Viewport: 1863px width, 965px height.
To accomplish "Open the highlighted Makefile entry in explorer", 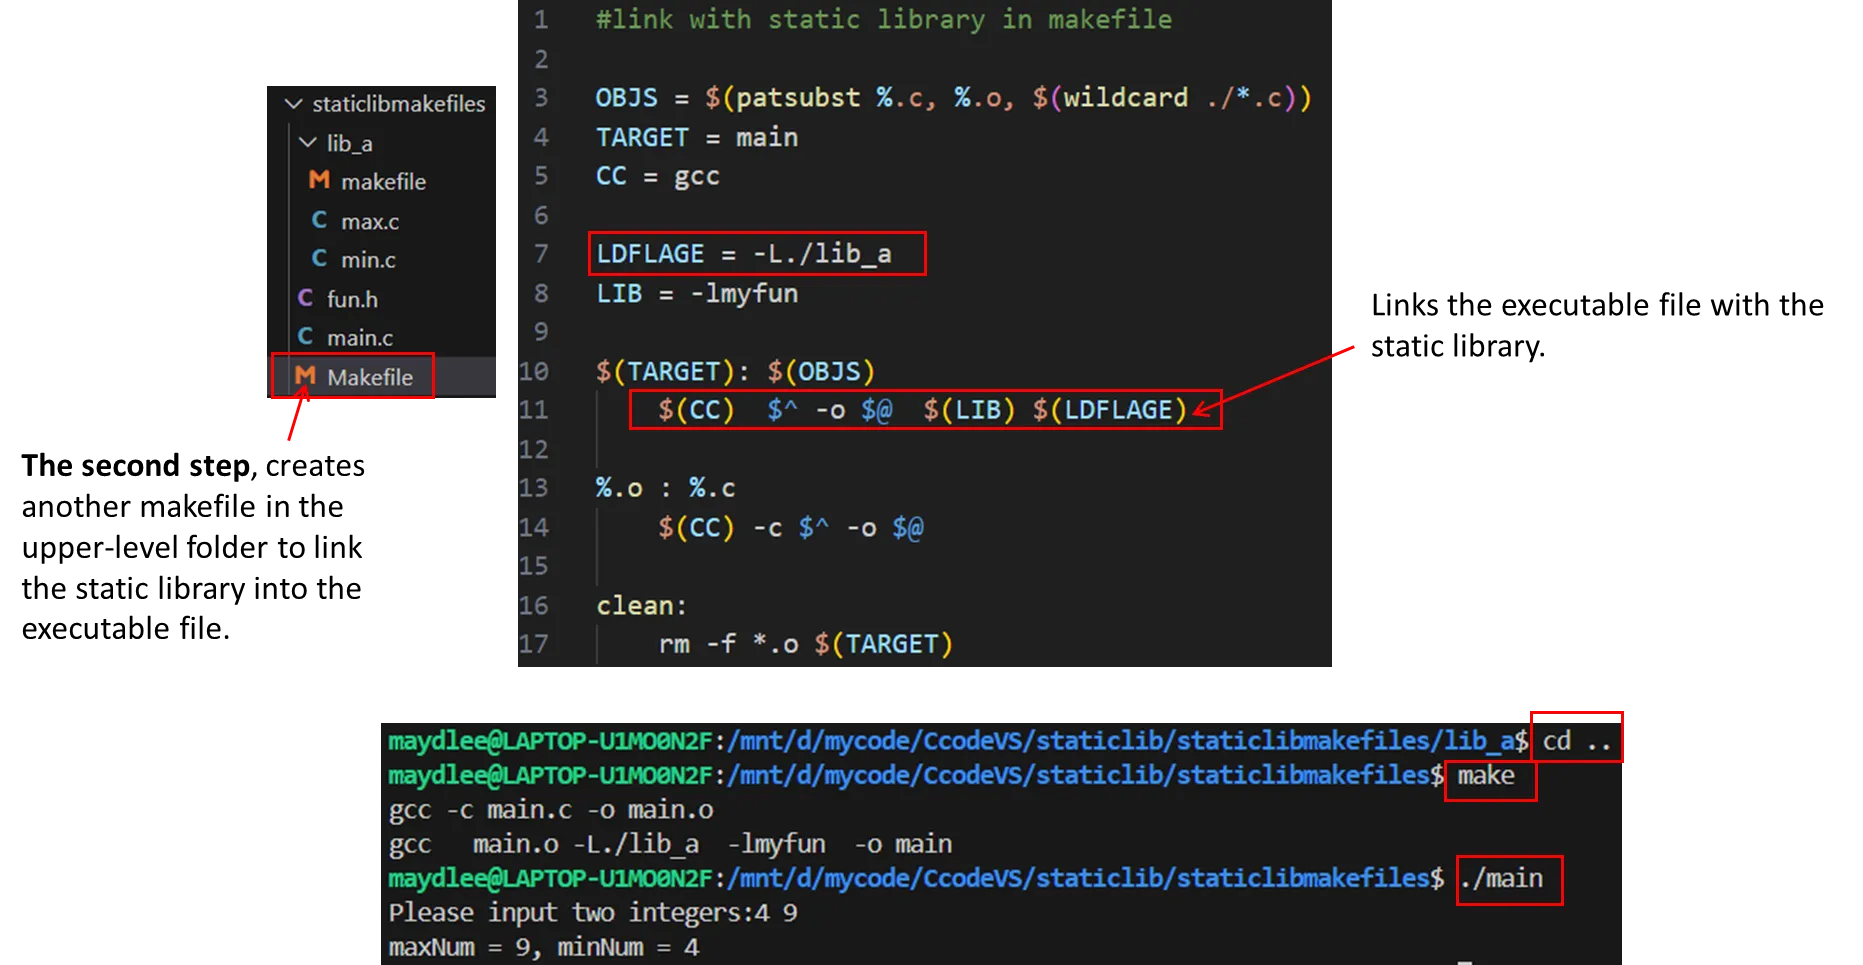I will 369,377.
